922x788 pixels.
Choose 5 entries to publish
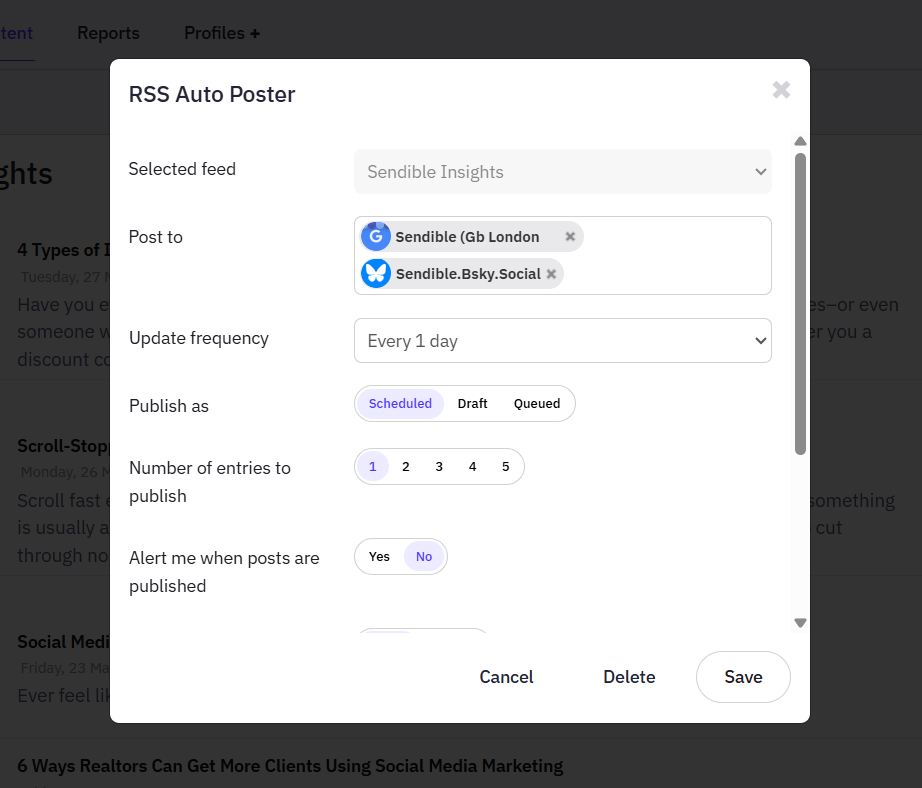pos(506,466)
